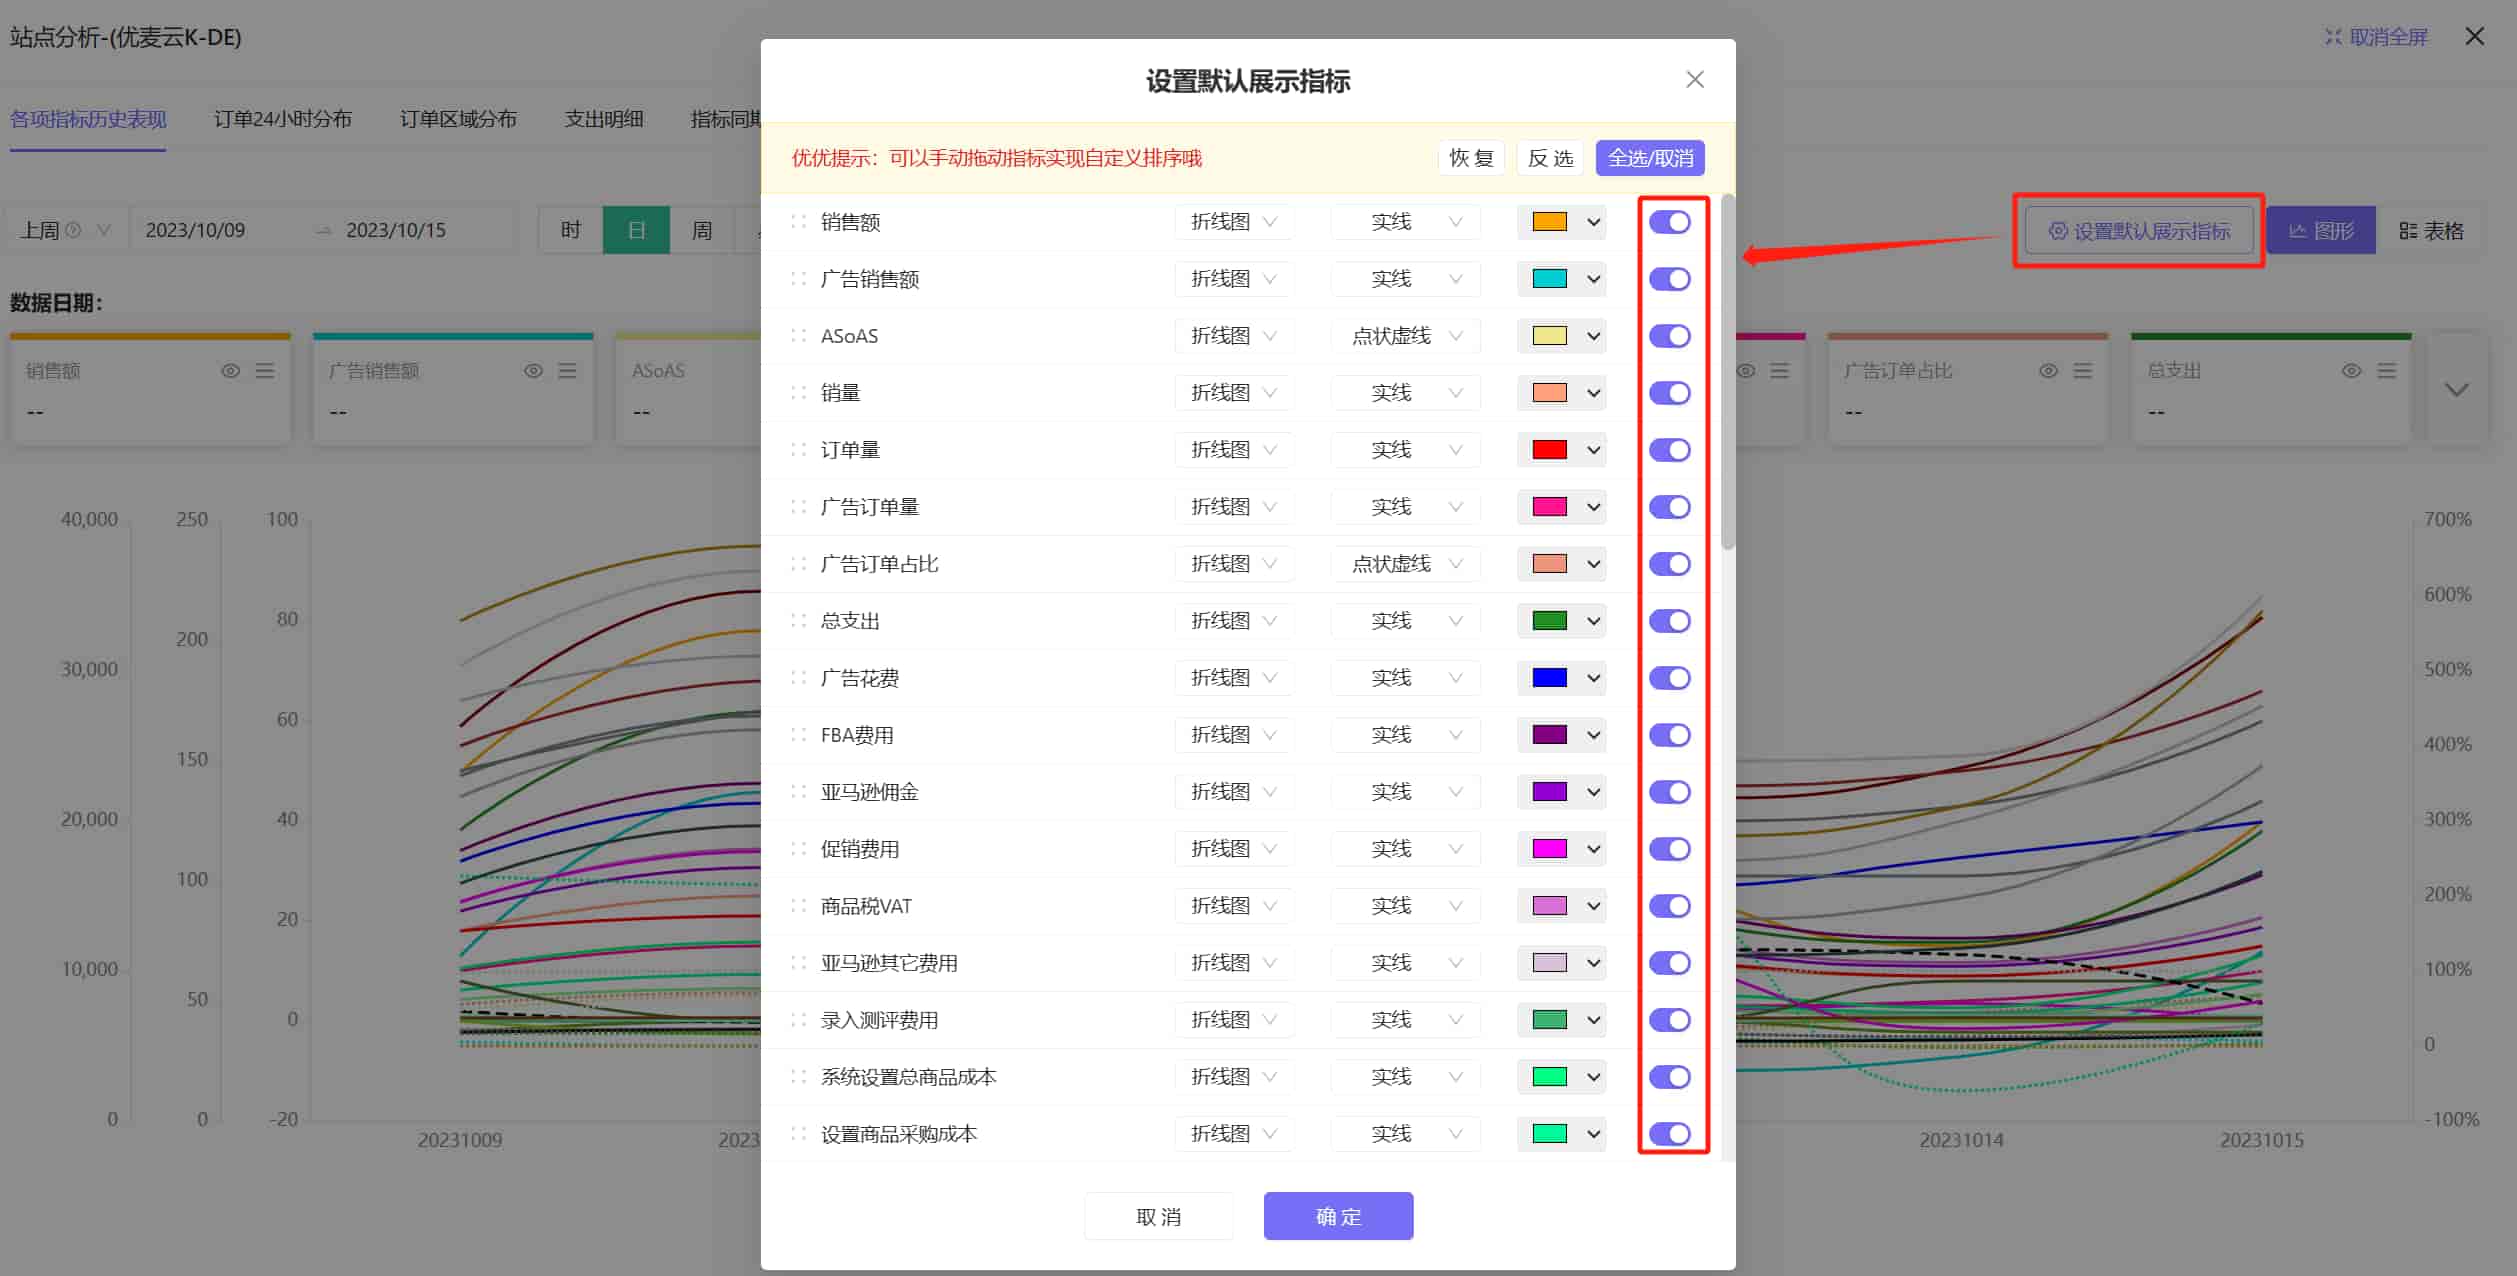Open the menu icon on 广告订单占比 card
Image resolution: width=2517 pixels, height=1276 pixels.
point(2083,371)
